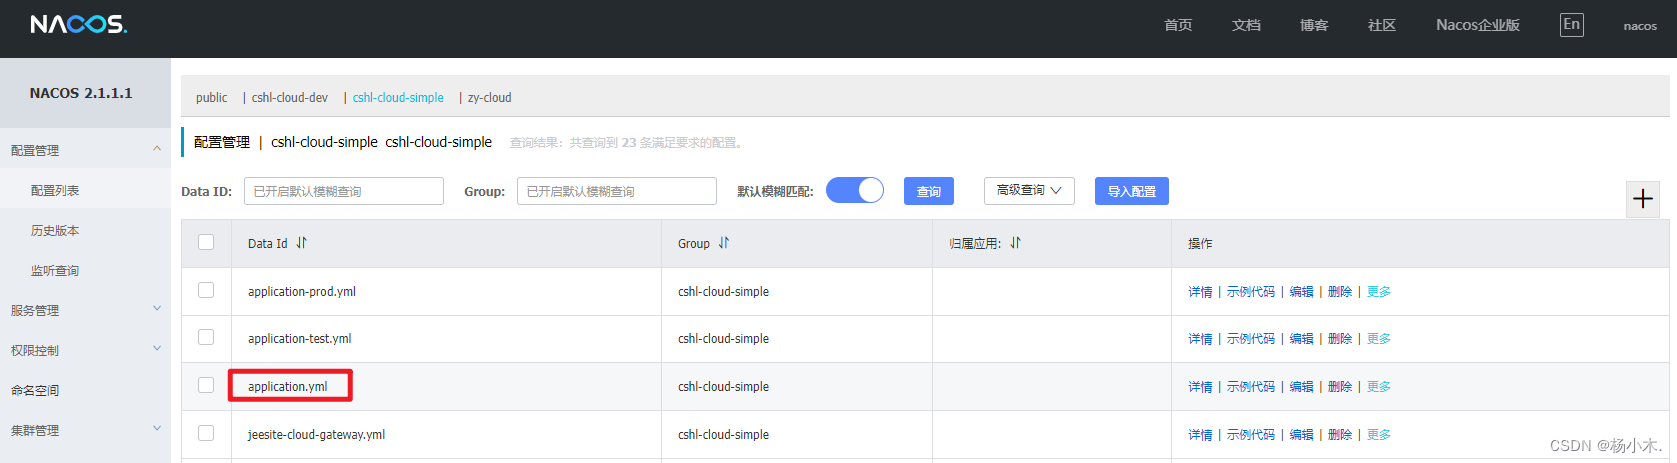Screen dimensions: 1677x463
Task: Open 配置列表 in sidebar
Action: coord(55,190)
